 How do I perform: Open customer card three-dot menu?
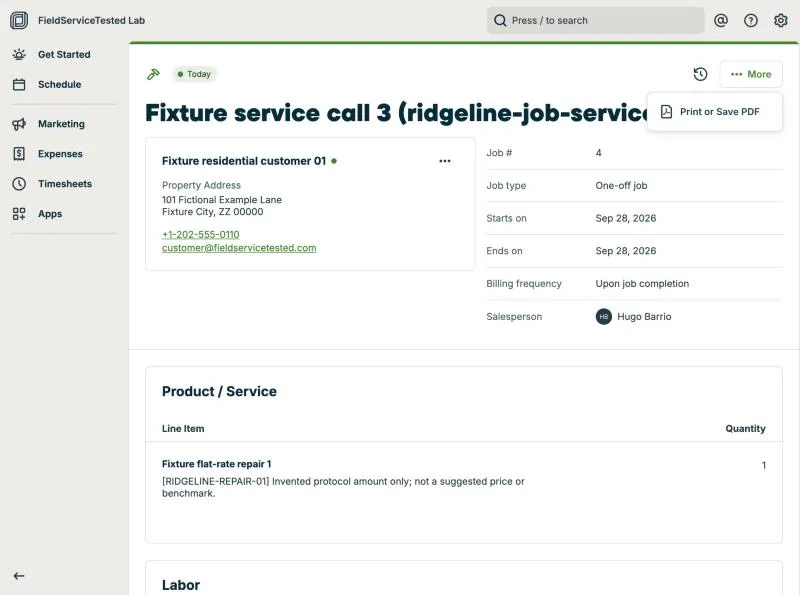[x=445, y=161]
